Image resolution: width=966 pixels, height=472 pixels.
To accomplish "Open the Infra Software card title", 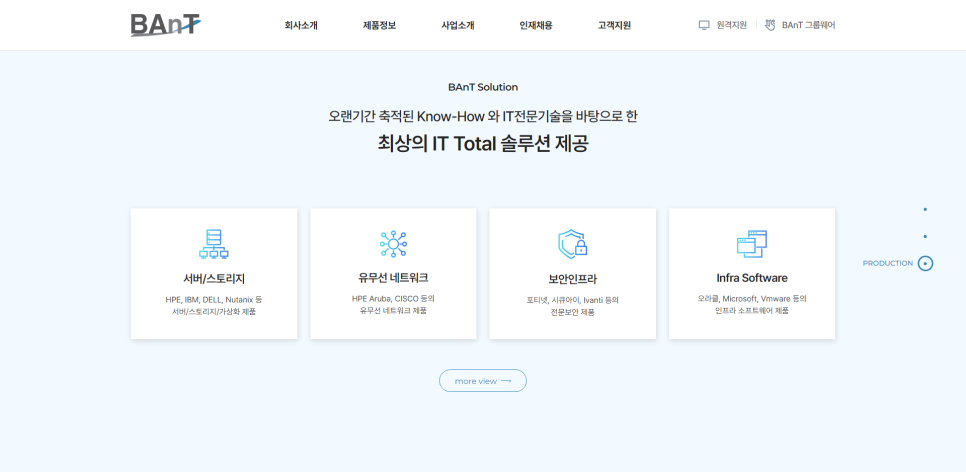I will pos(752,278).
